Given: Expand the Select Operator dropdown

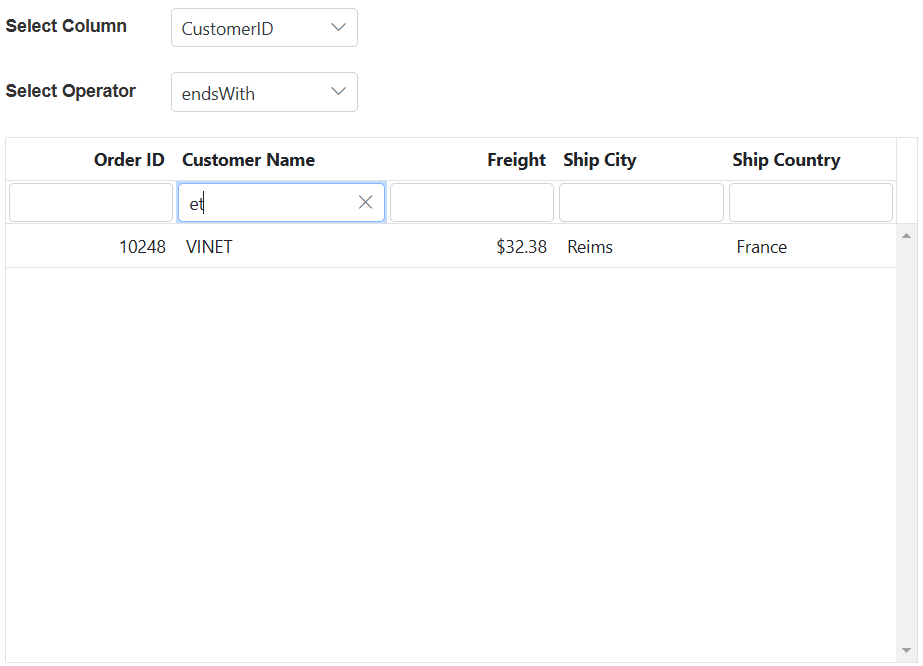Looking at the screenshot, I should click(x=264, y=93).
